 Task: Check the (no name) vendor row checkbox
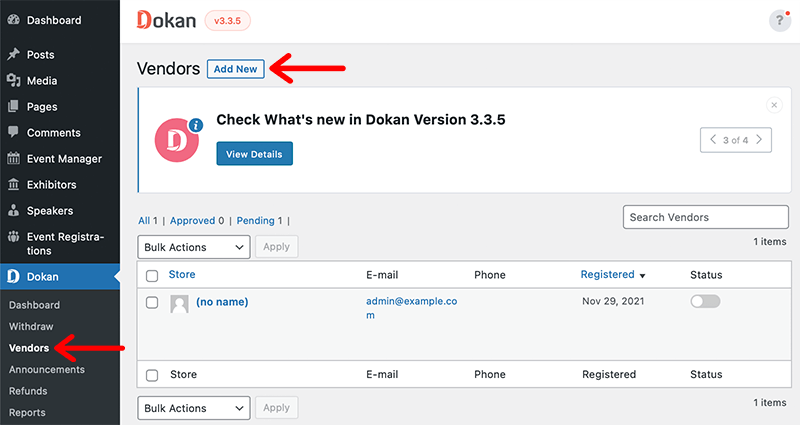[152, 302]
